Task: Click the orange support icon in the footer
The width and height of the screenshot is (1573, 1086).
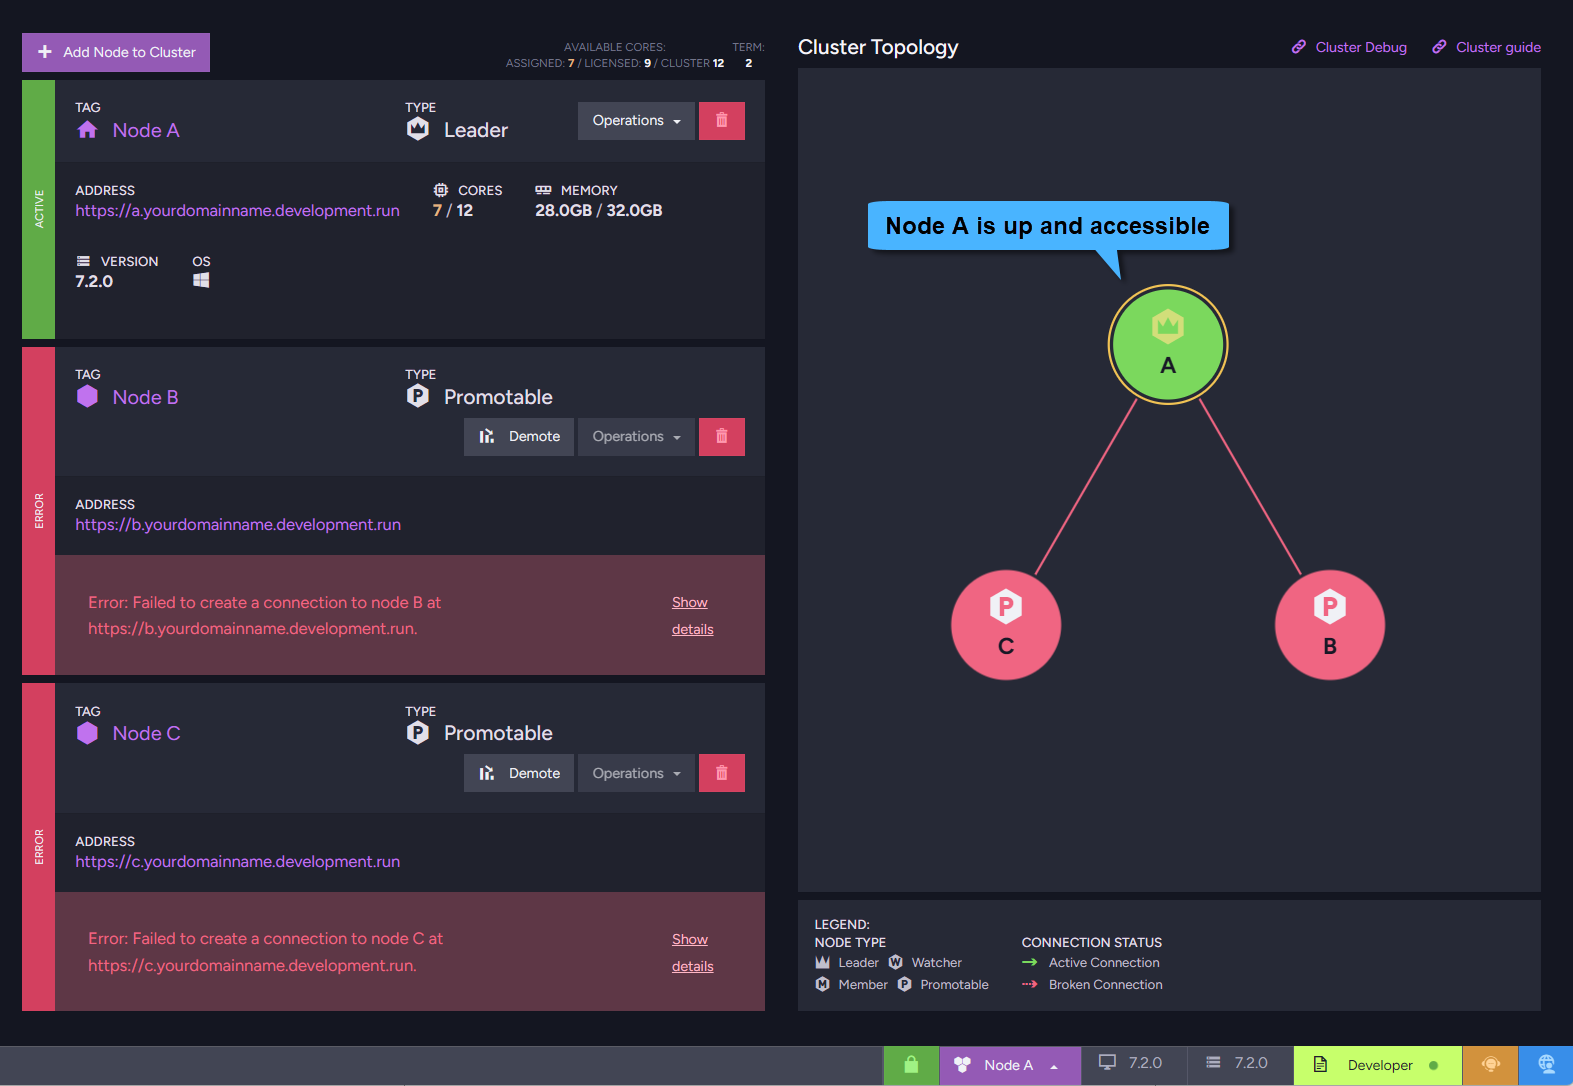Action: pyautogui.click(x=1490, y=1065)
